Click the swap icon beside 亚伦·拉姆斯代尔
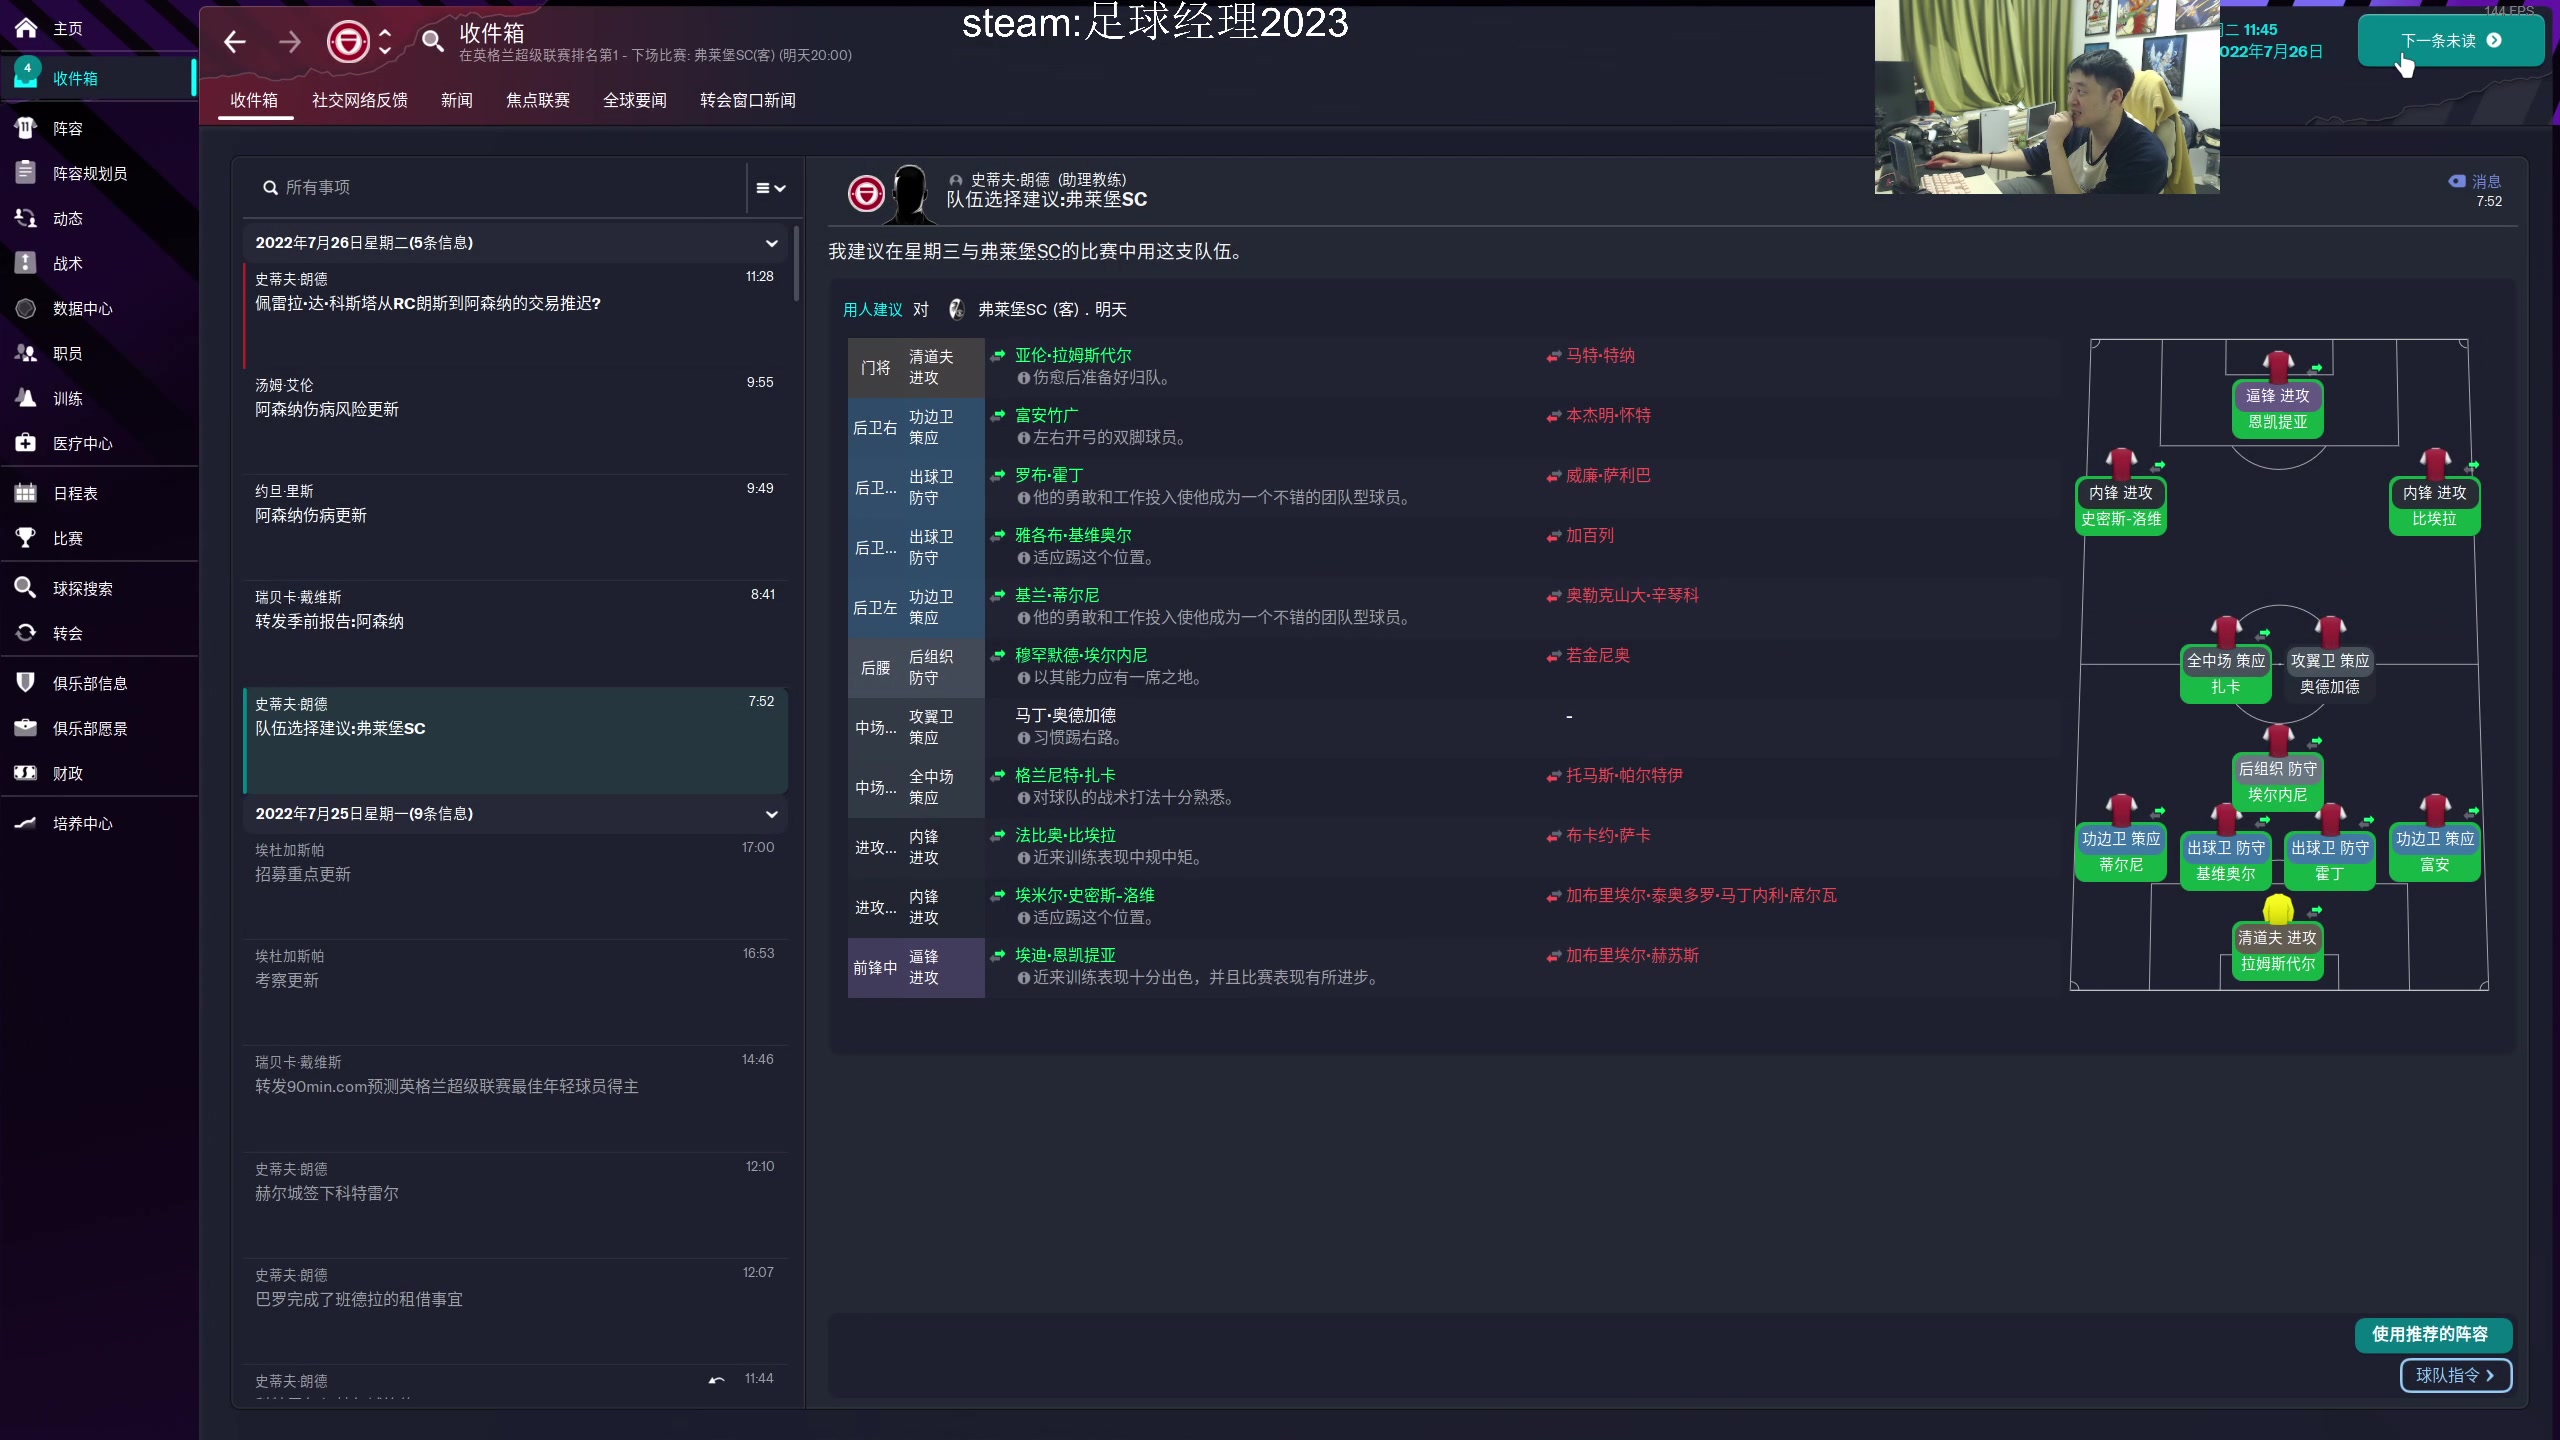This screenshot has width=2560, height=1440. 998,355
